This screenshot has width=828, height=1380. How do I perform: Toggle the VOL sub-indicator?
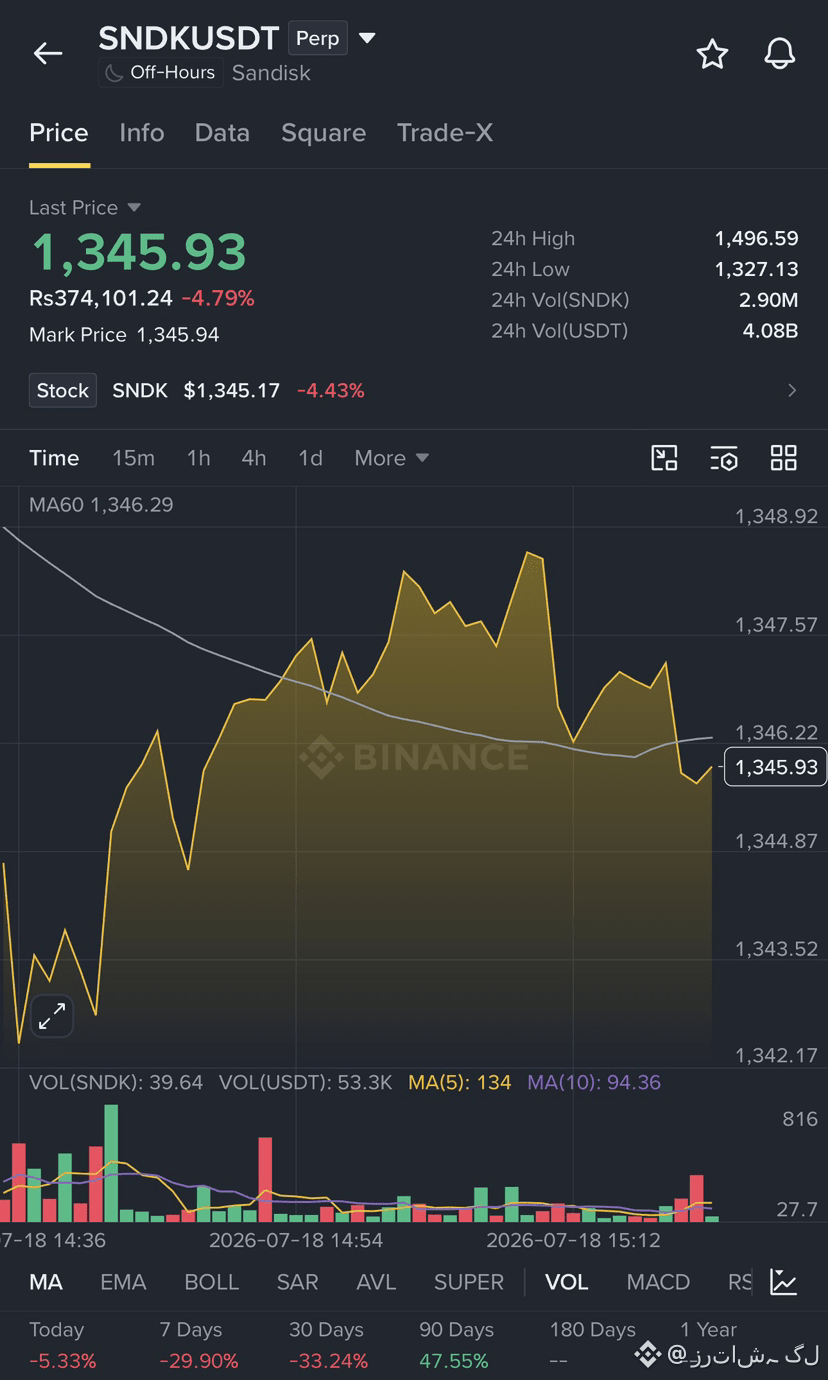click(567, 1282)
